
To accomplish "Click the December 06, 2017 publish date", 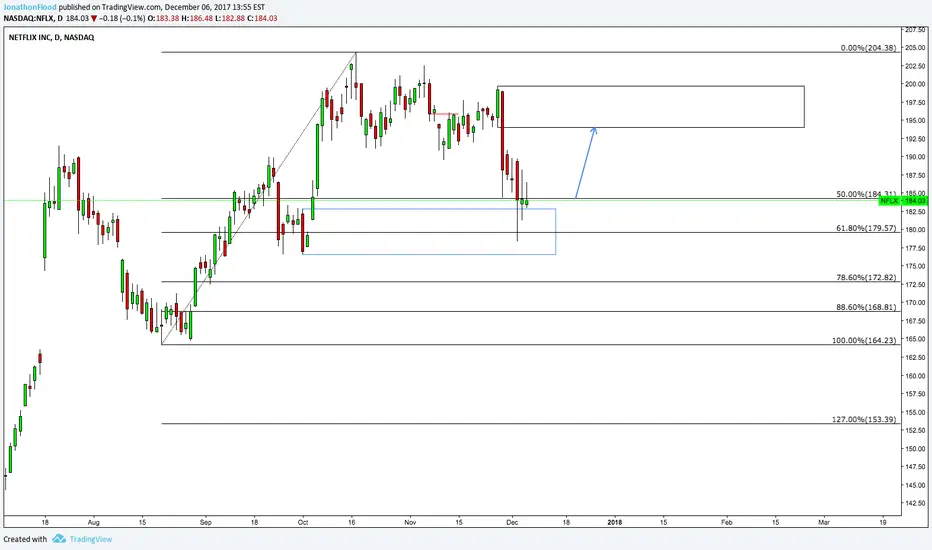I will tap(197, 7).
